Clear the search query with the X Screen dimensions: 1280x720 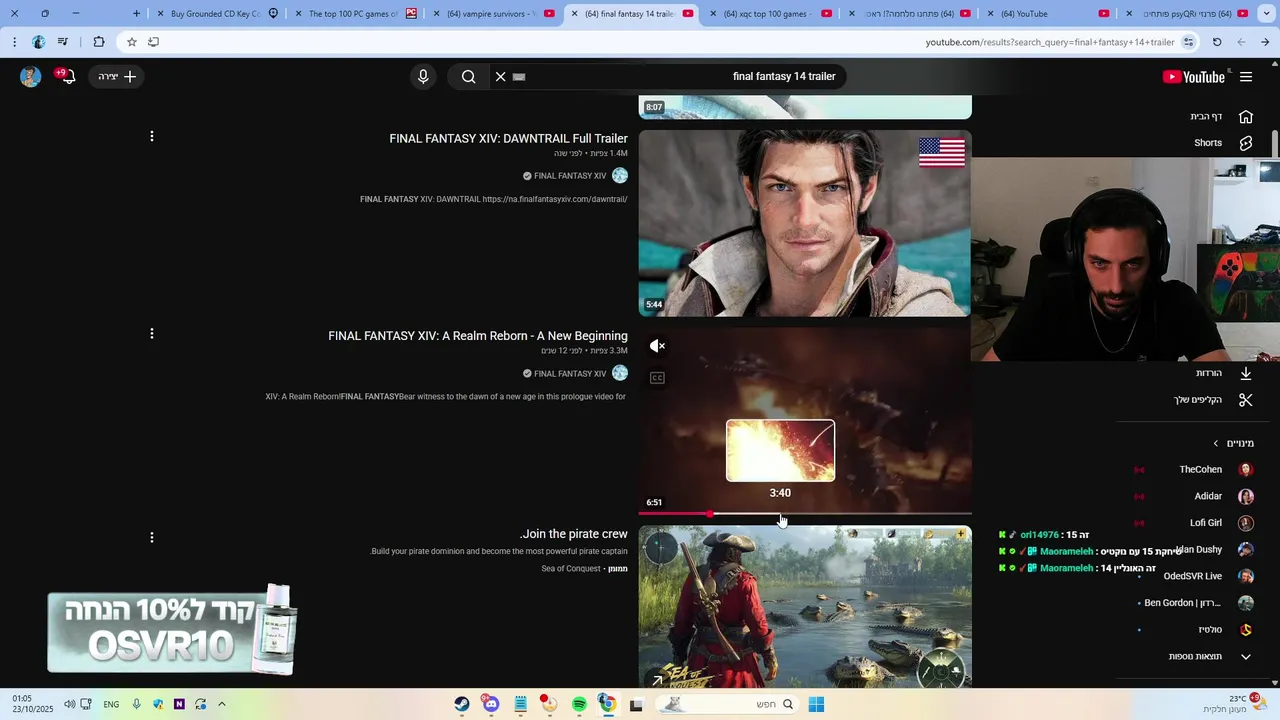(501, 77)
